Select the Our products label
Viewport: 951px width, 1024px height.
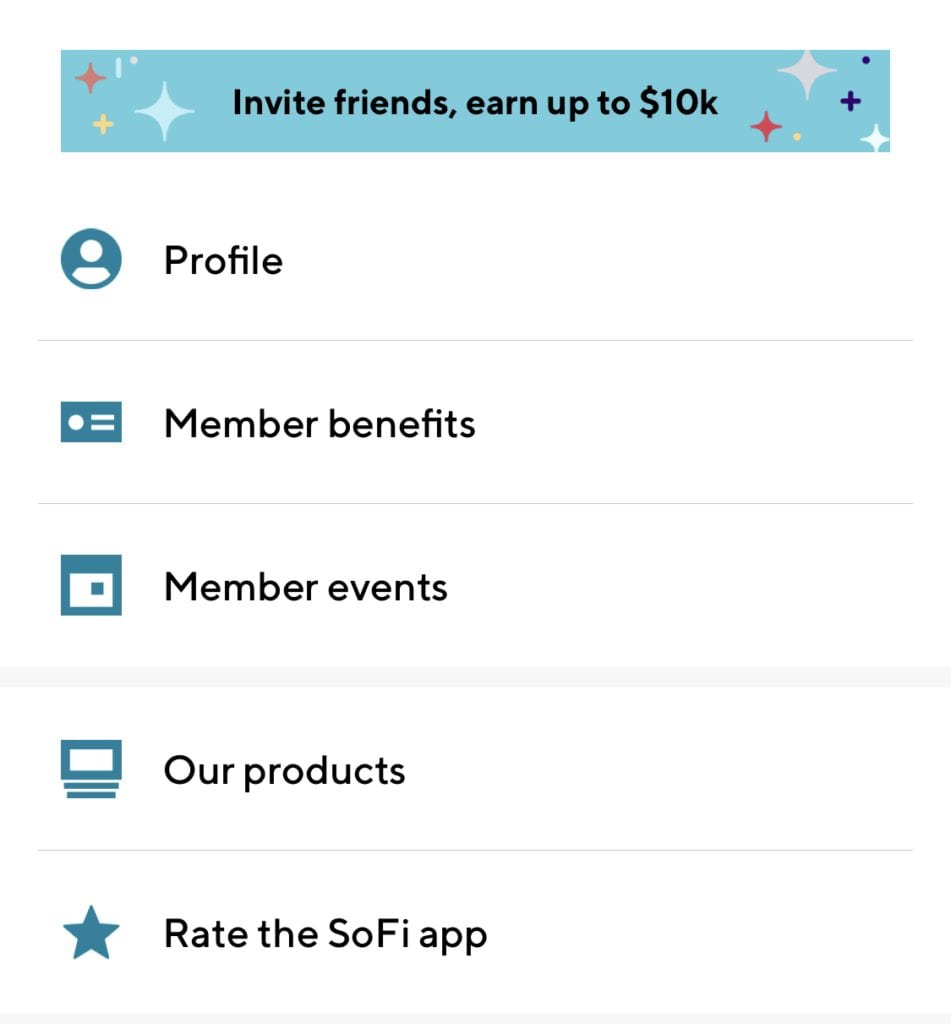pyautogui.click(x=284, y=770)
